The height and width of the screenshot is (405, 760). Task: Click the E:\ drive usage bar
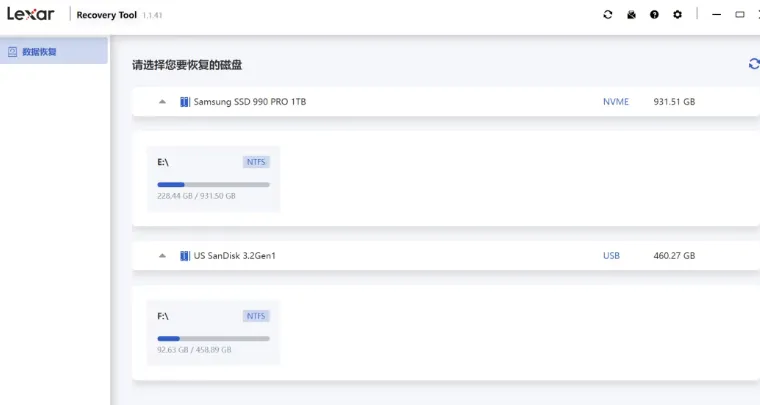pyautogui.click(x=213, y=184)
